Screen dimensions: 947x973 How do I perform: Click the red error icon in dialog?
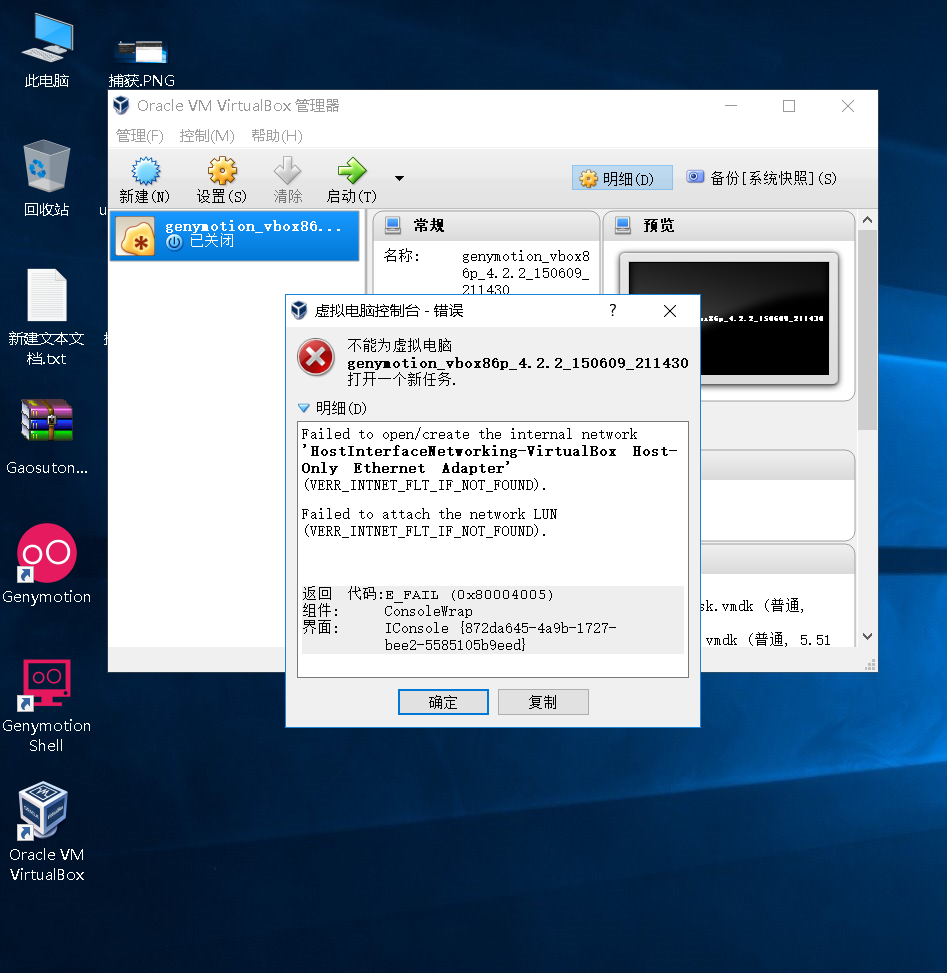point(316,357)
